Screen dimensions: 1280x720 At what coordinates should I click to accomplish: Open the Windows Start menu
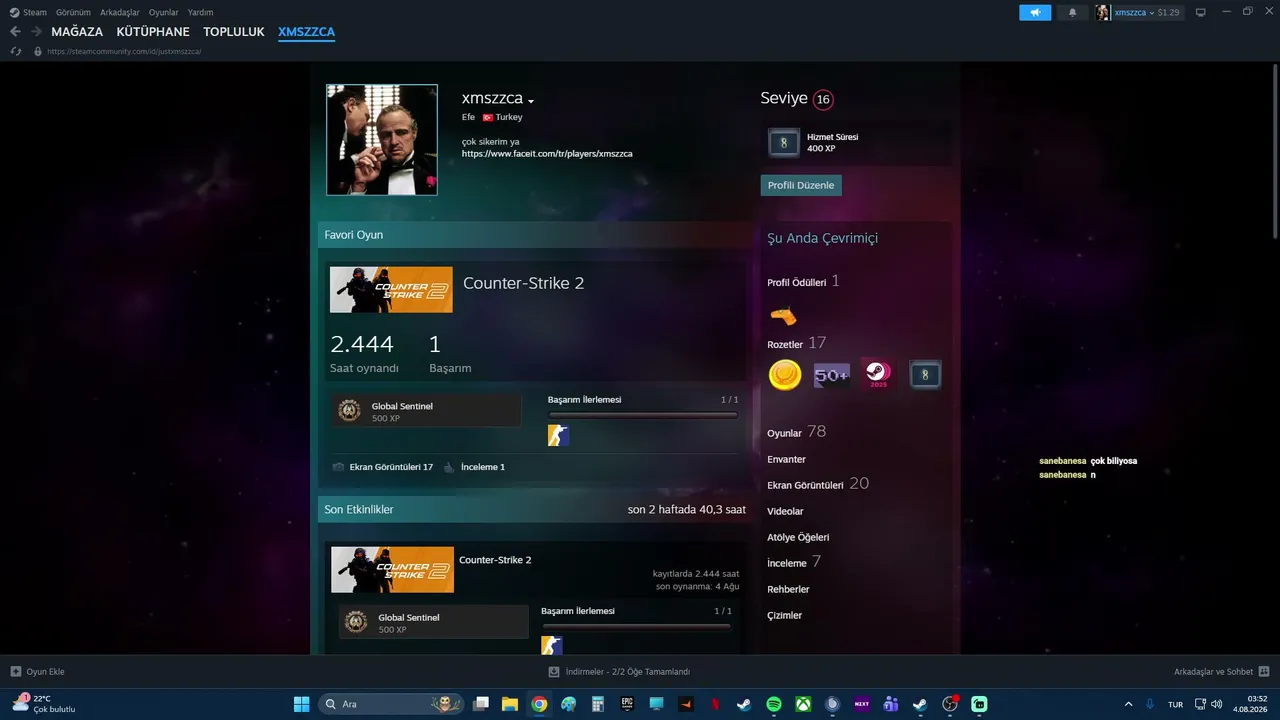[301, 704]
